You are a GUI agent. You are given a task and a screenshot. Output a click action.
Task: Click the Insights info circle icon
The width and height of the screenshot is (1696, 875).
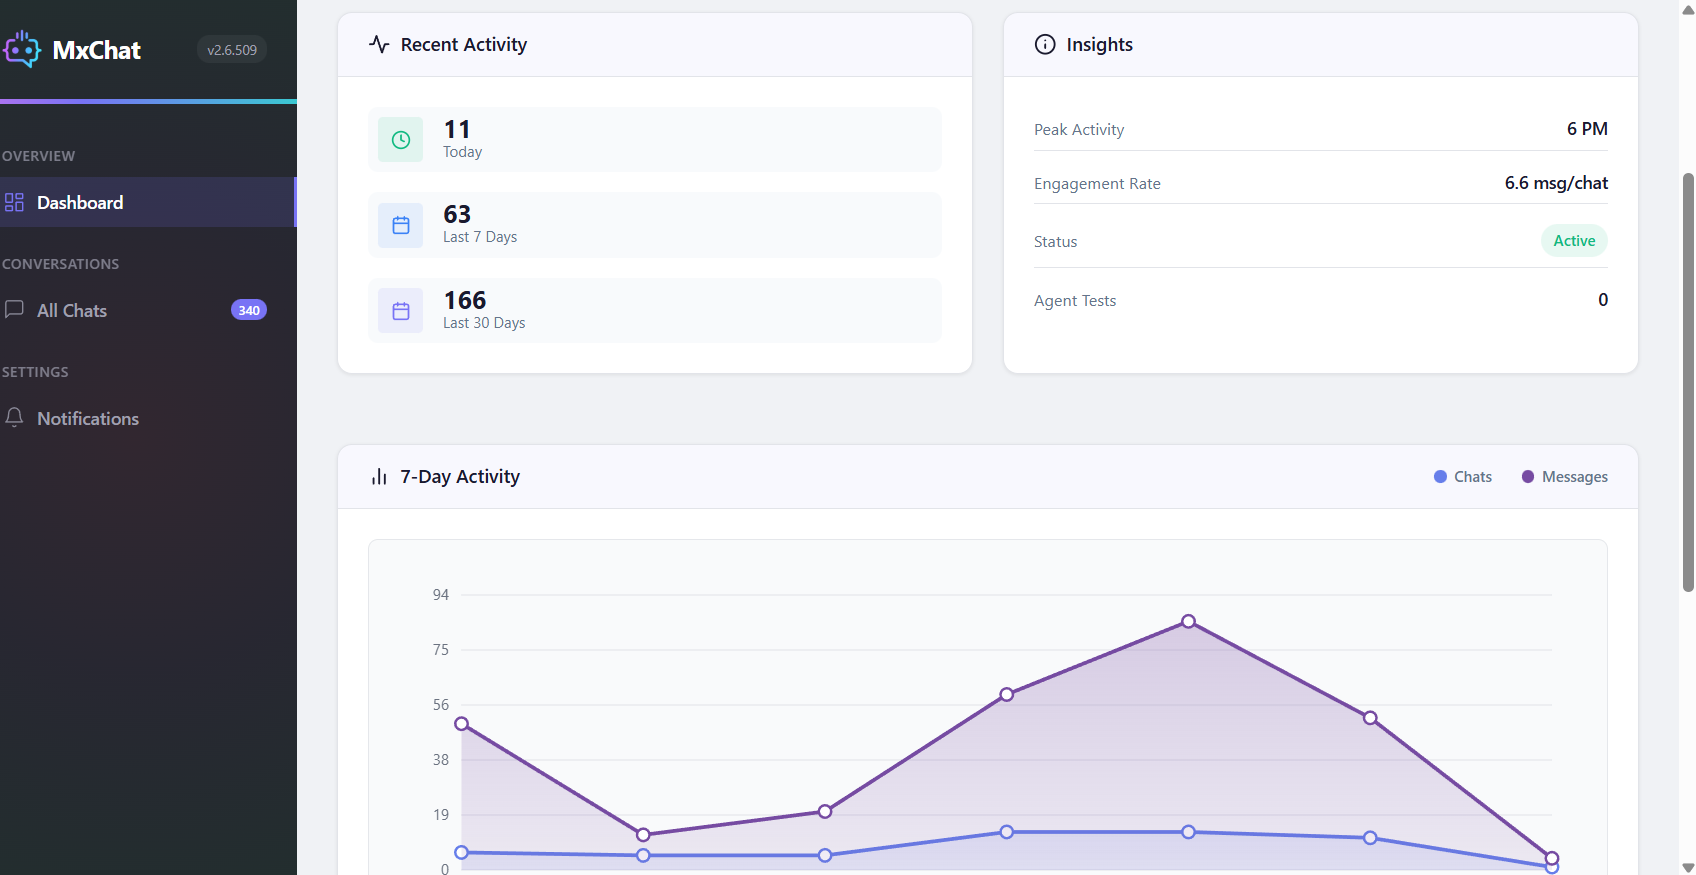(1045, 44)
